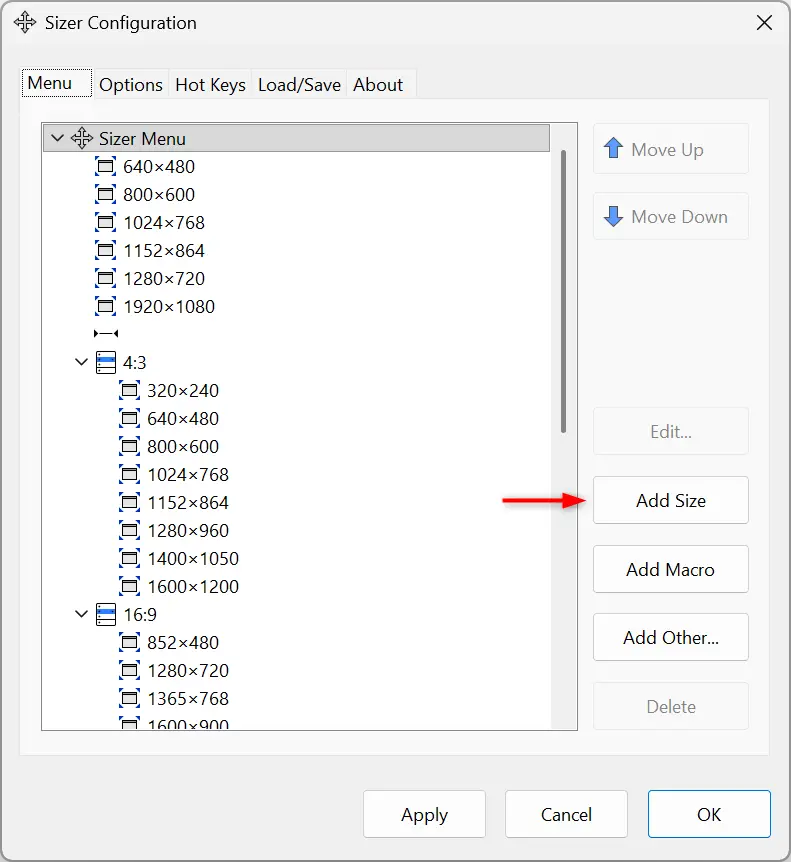
Task: Select the 1920×1080 entry
Action: [169, 307]
